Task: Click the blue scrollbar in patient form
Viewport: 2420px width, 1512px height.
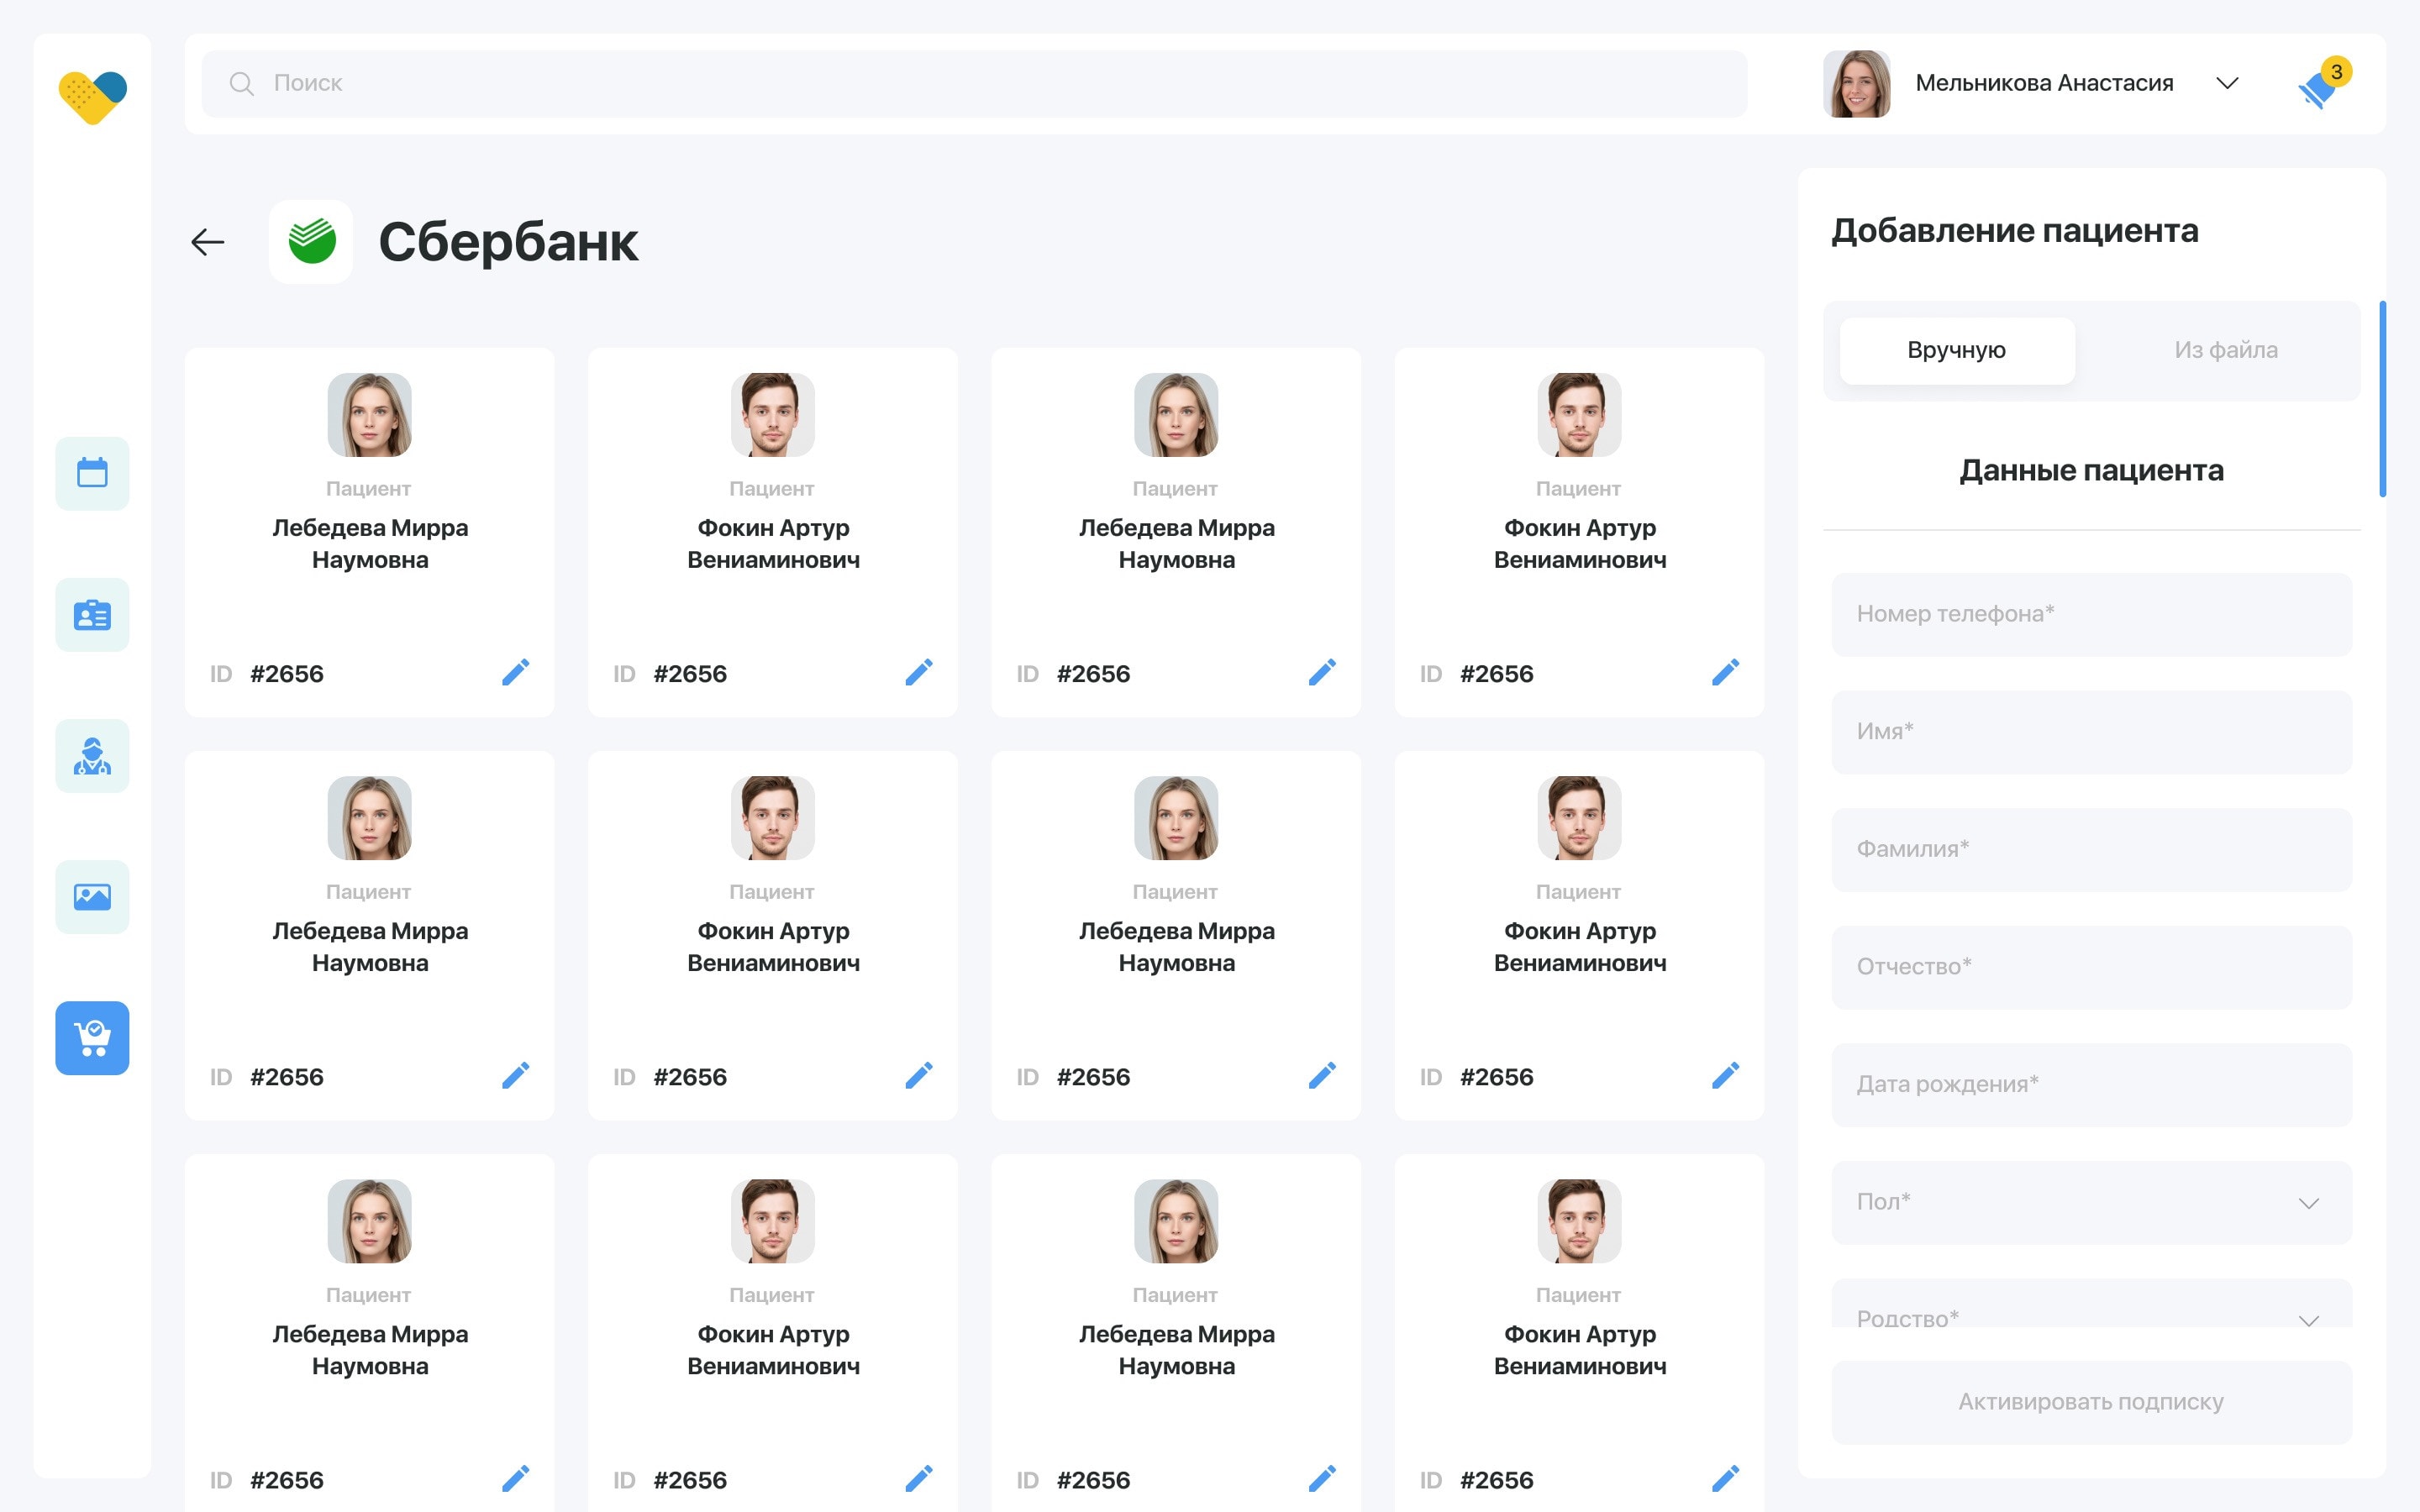Action: coord(2383,399)
